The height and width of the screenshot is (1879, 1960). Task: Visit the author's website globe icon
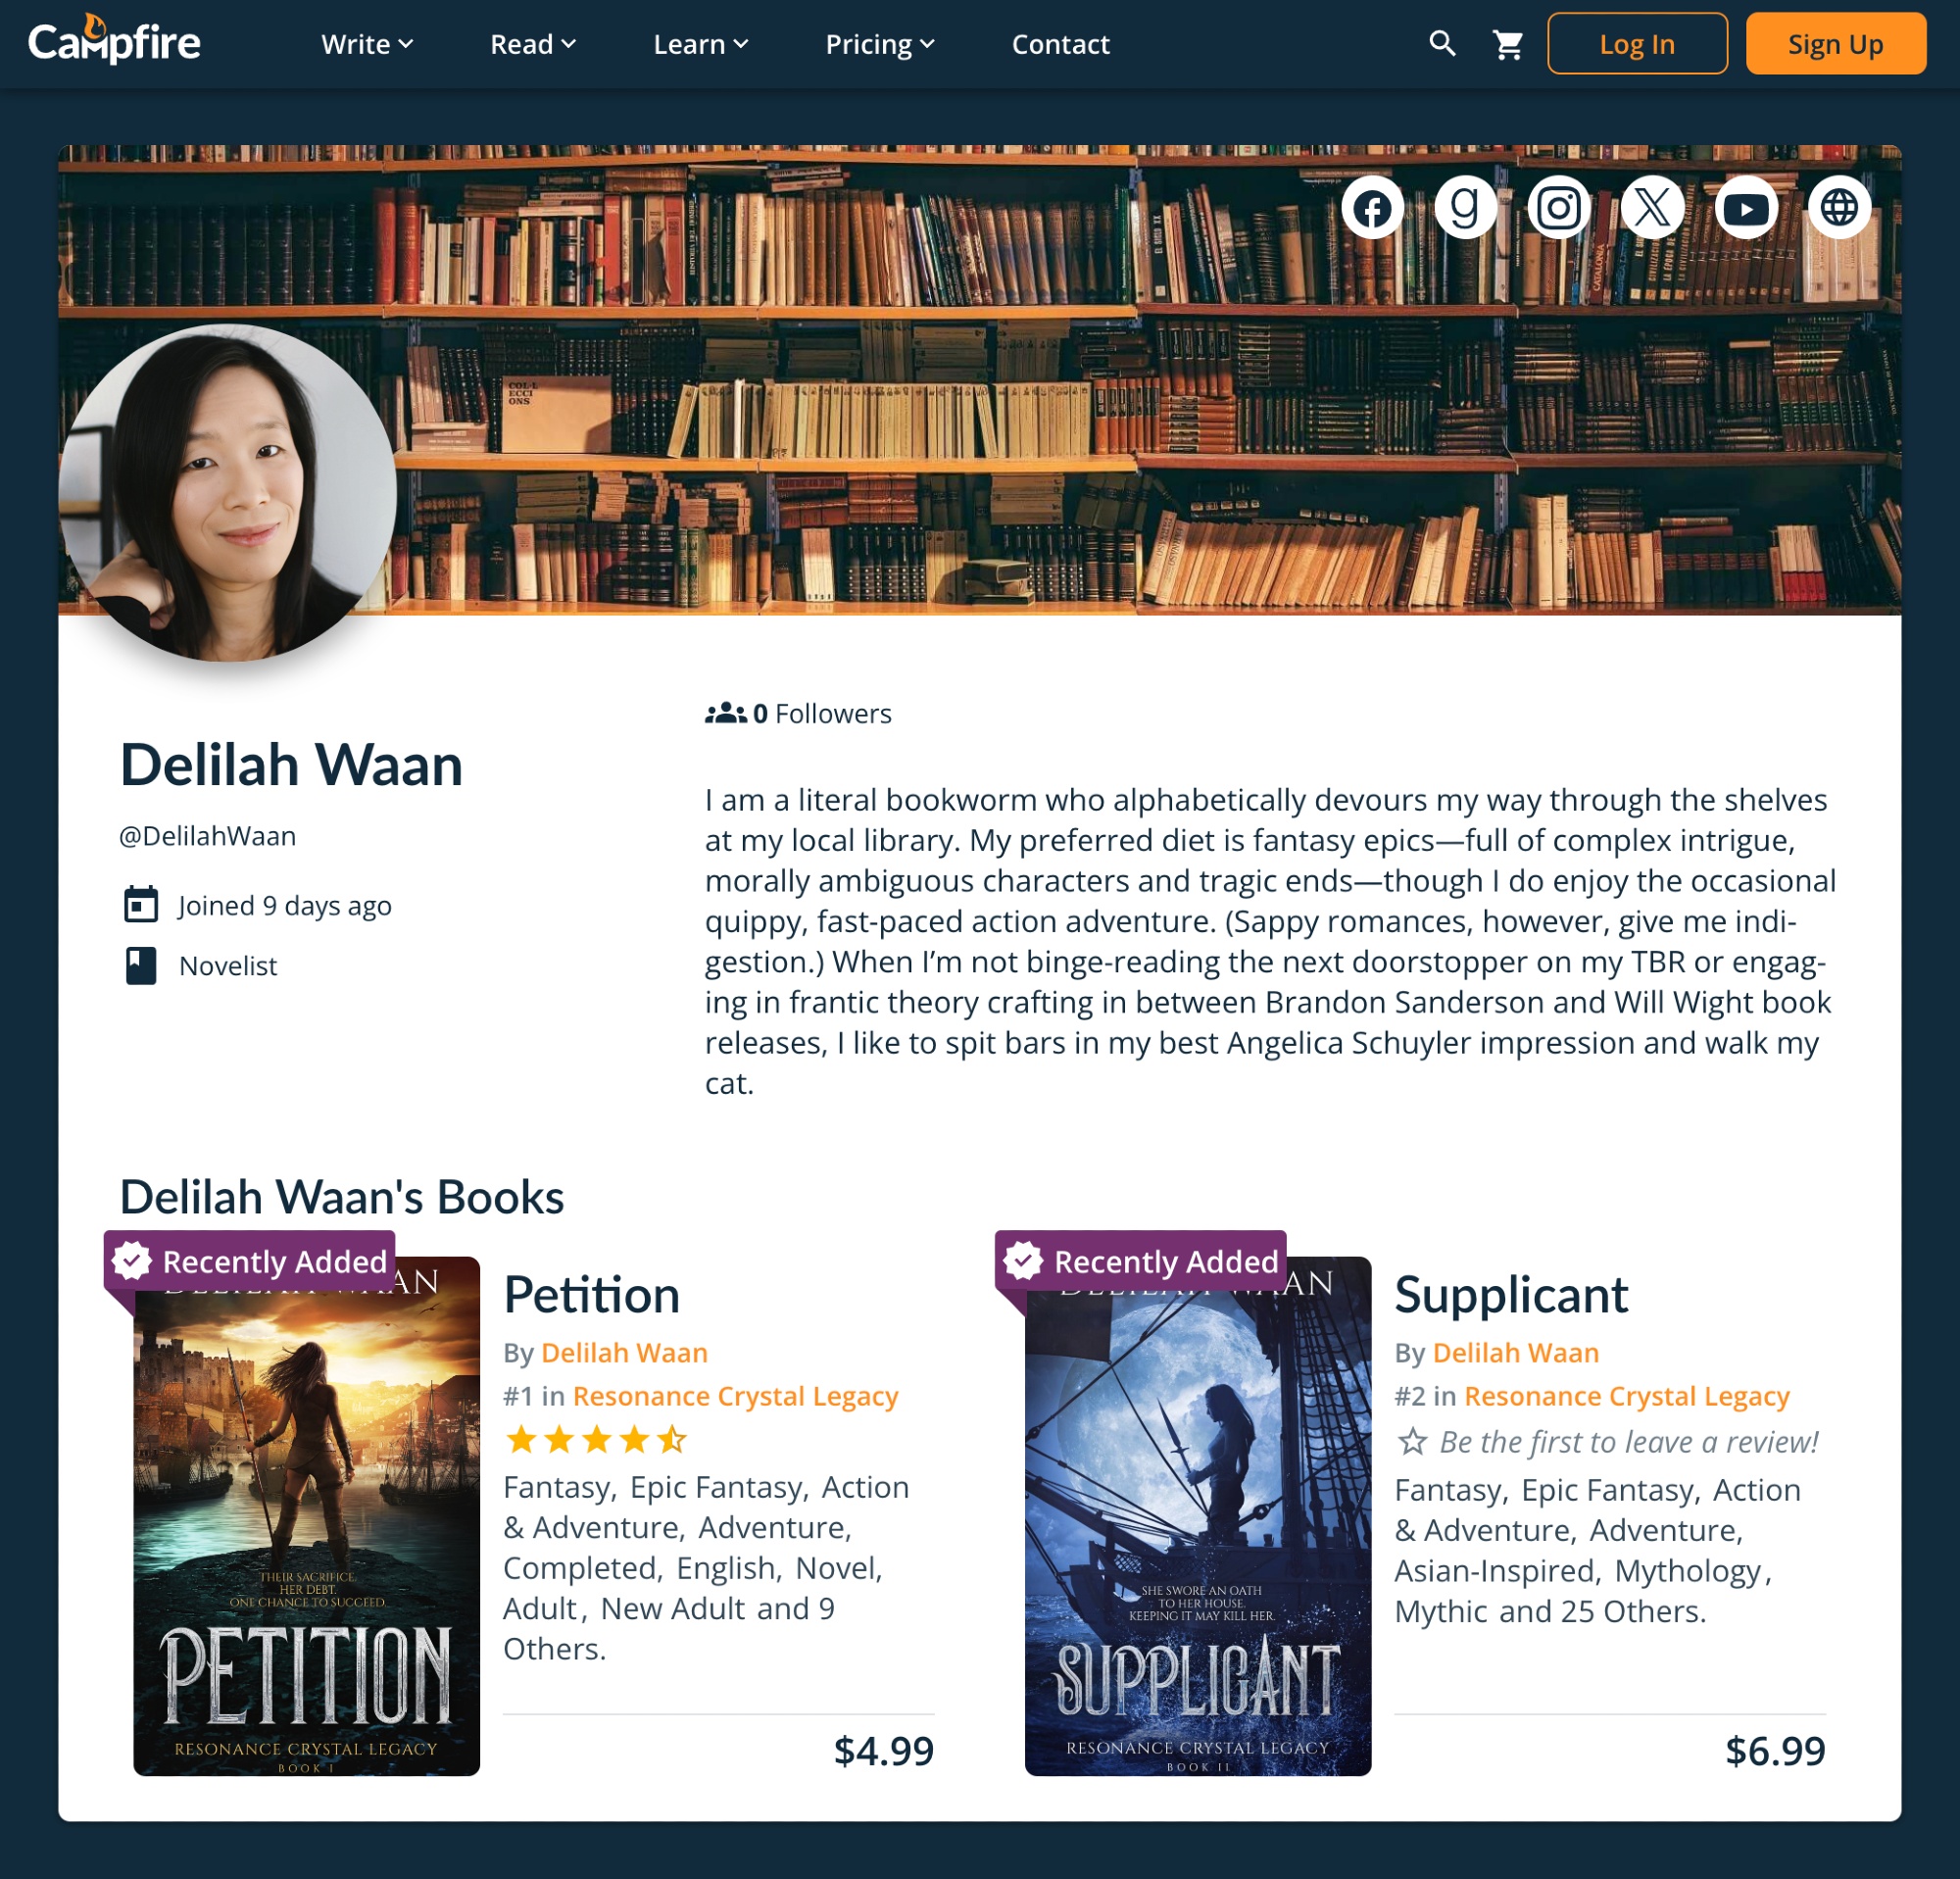1839,208
